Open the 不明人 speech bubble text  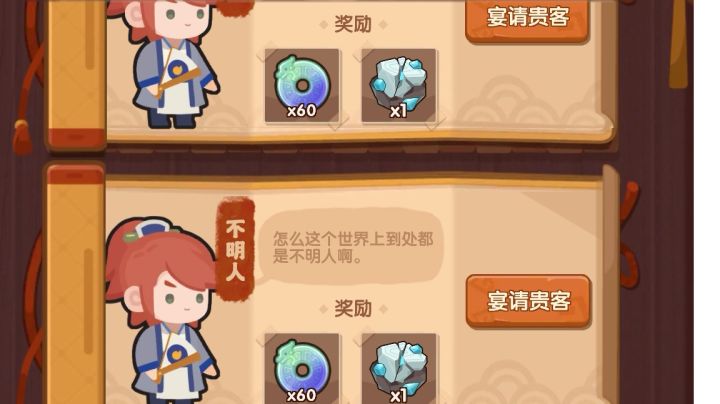click(353, 247)
